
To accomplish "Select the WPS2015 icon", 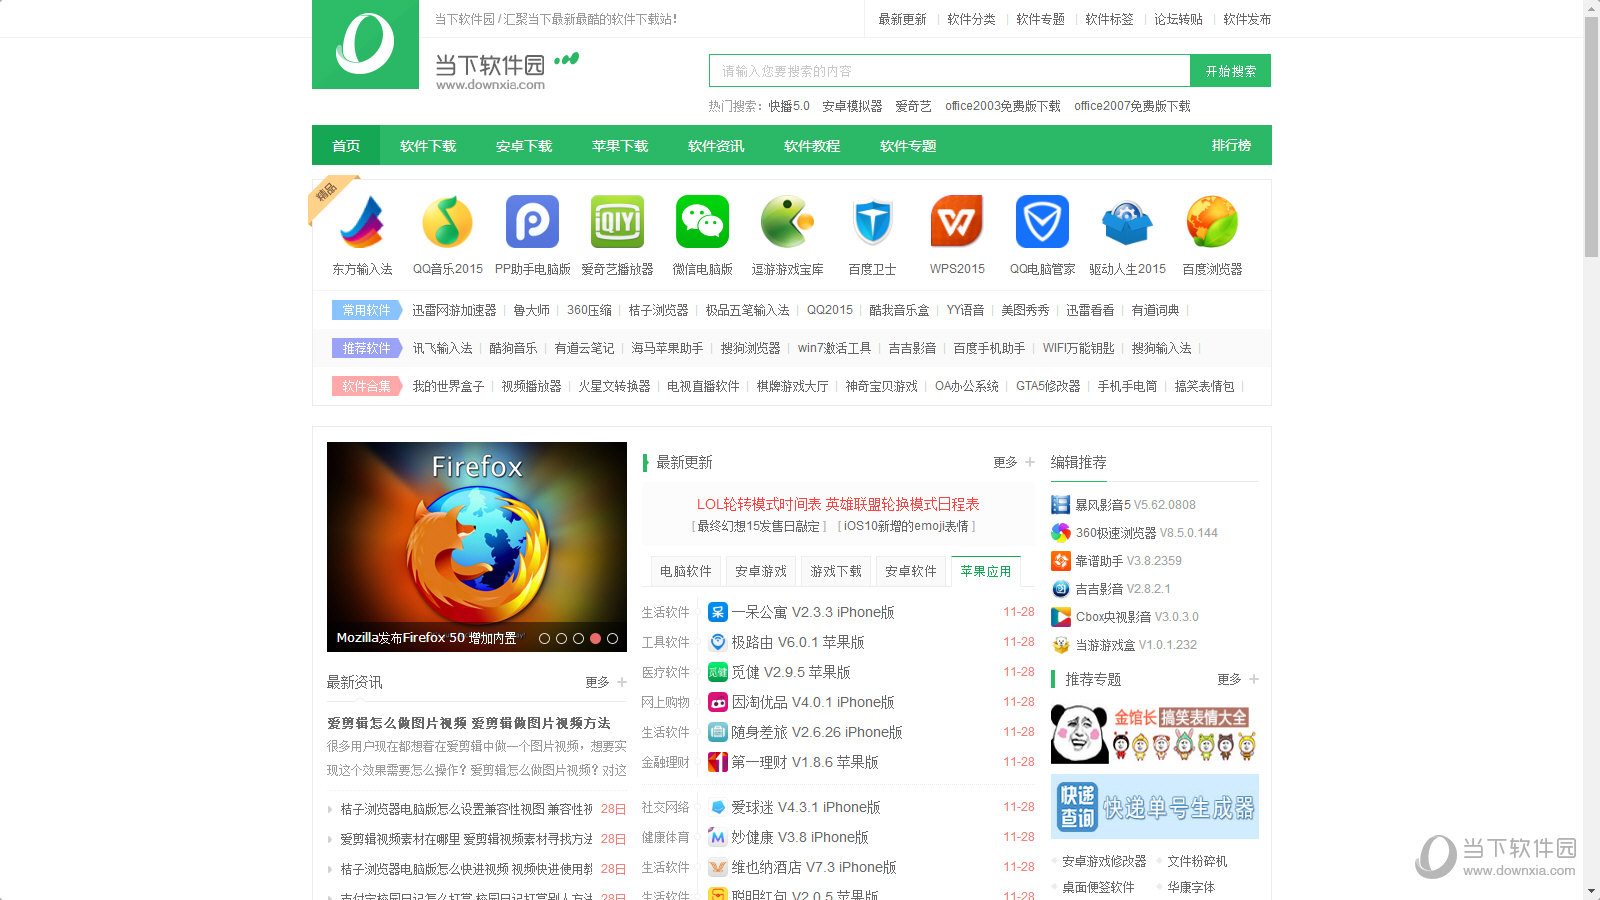I will (957, 221).
